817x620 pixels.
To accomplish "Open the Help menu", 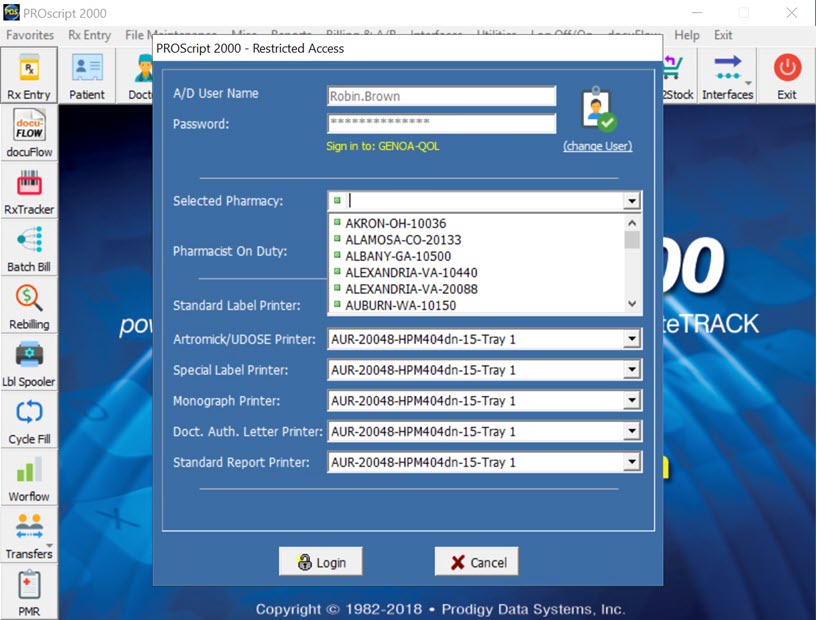I will (687, 35).
